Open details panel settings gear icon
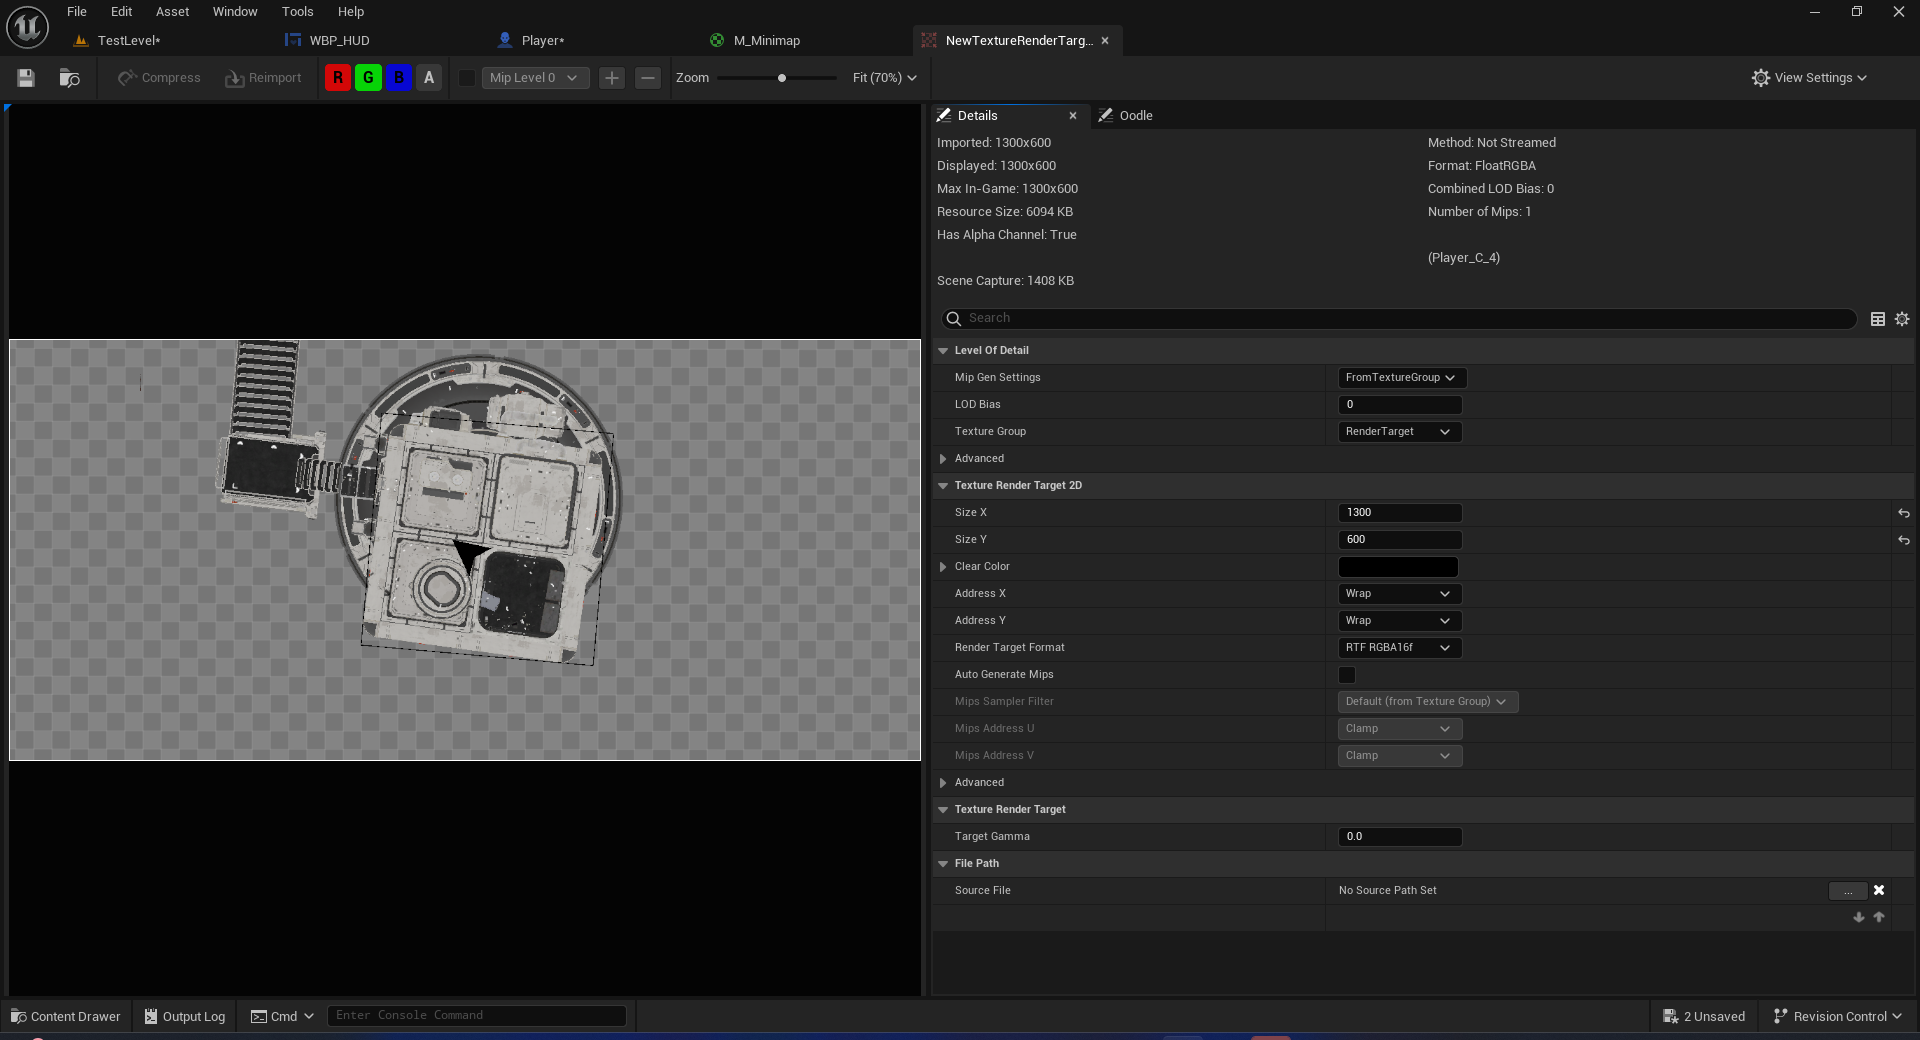1920x1040 pixels. [x=1902, y=319]
